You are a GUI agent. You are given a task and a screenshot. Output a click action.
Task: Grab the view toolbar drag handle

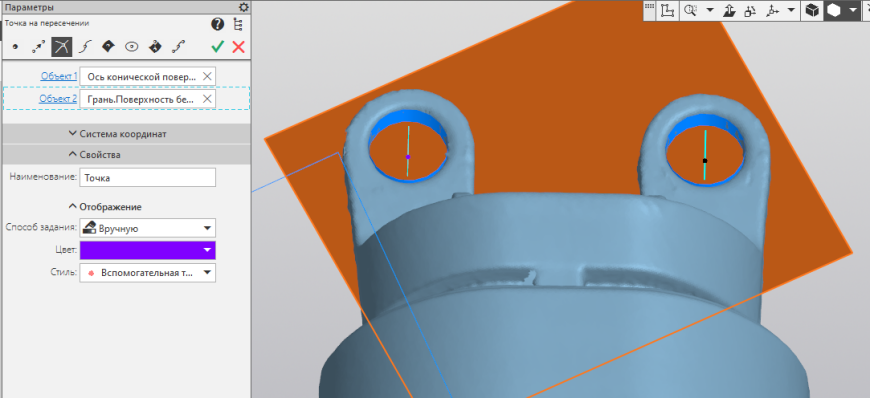pos(649,6)
